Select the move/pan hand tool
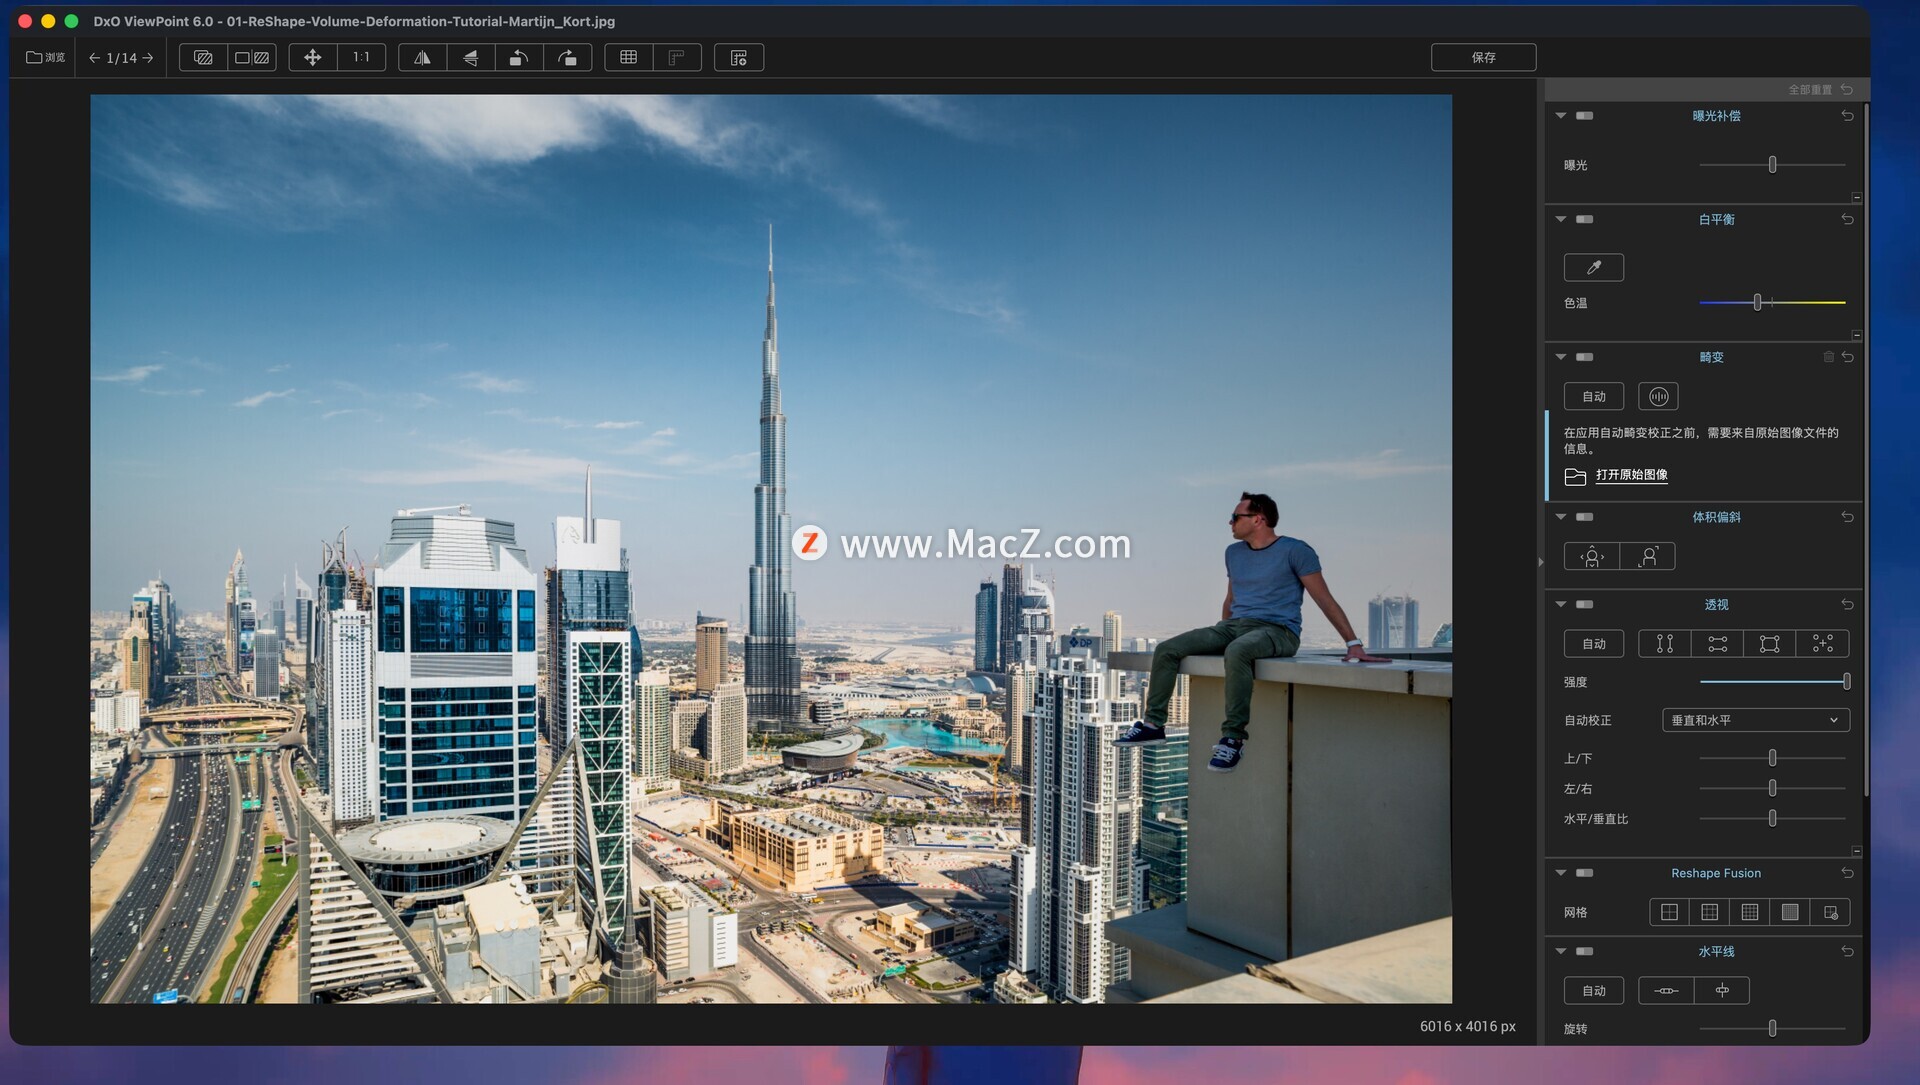 [x=313, y=58]
